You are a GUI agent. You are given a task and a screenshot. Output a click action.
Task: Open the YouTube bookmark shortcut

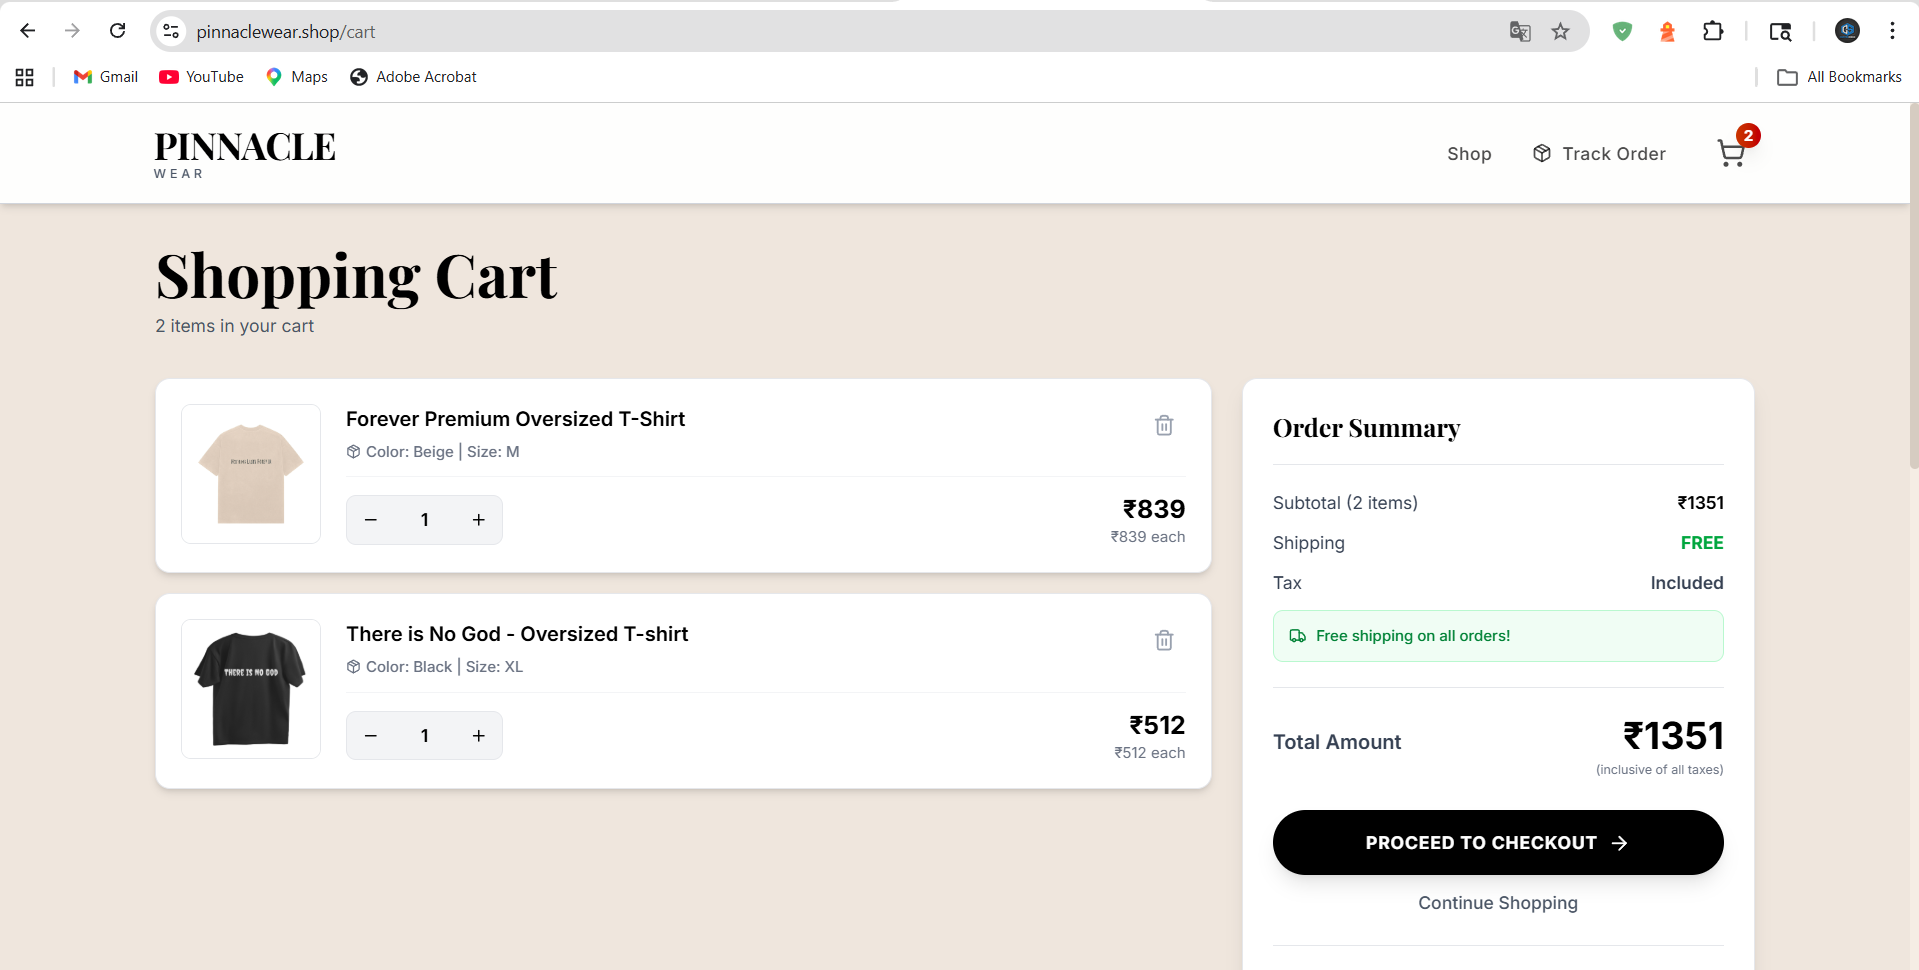(200, 76)
